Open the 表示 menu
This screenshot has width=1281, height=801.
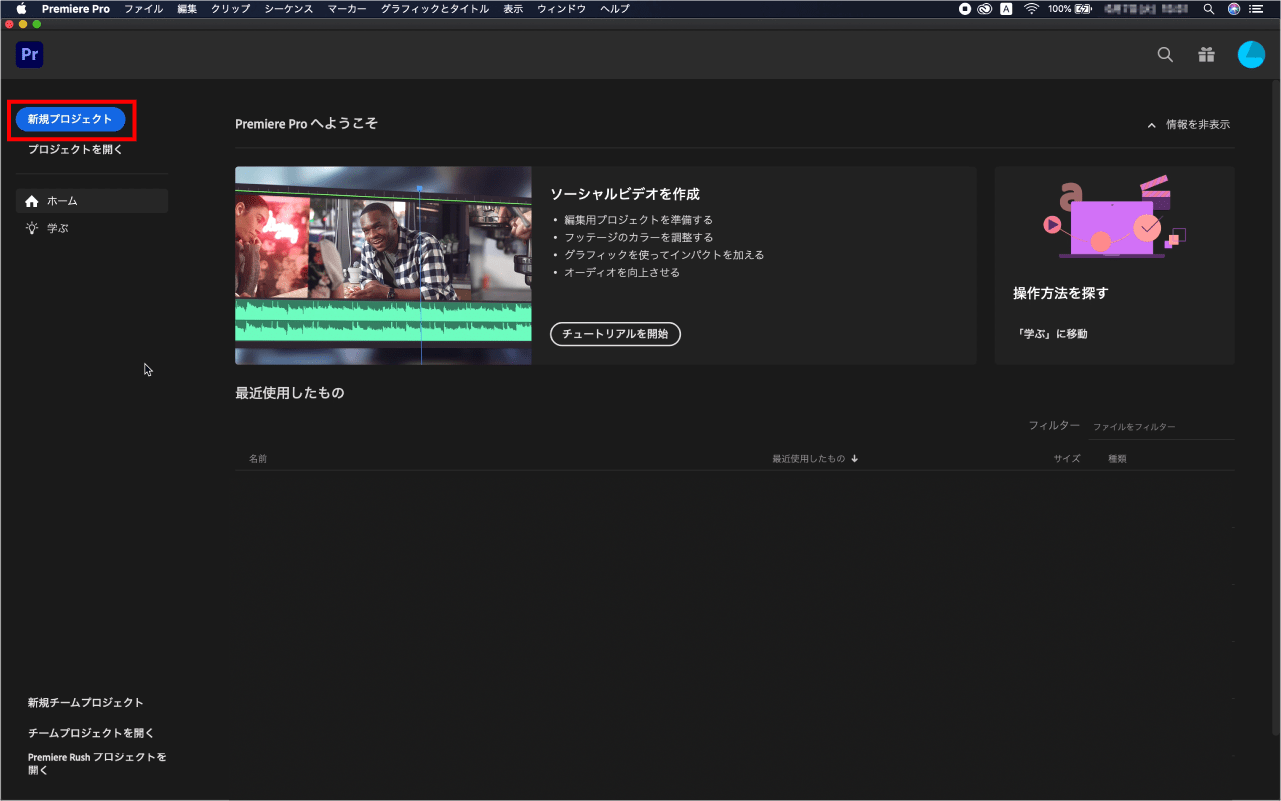pyautogui.click(x=513, y=9)
